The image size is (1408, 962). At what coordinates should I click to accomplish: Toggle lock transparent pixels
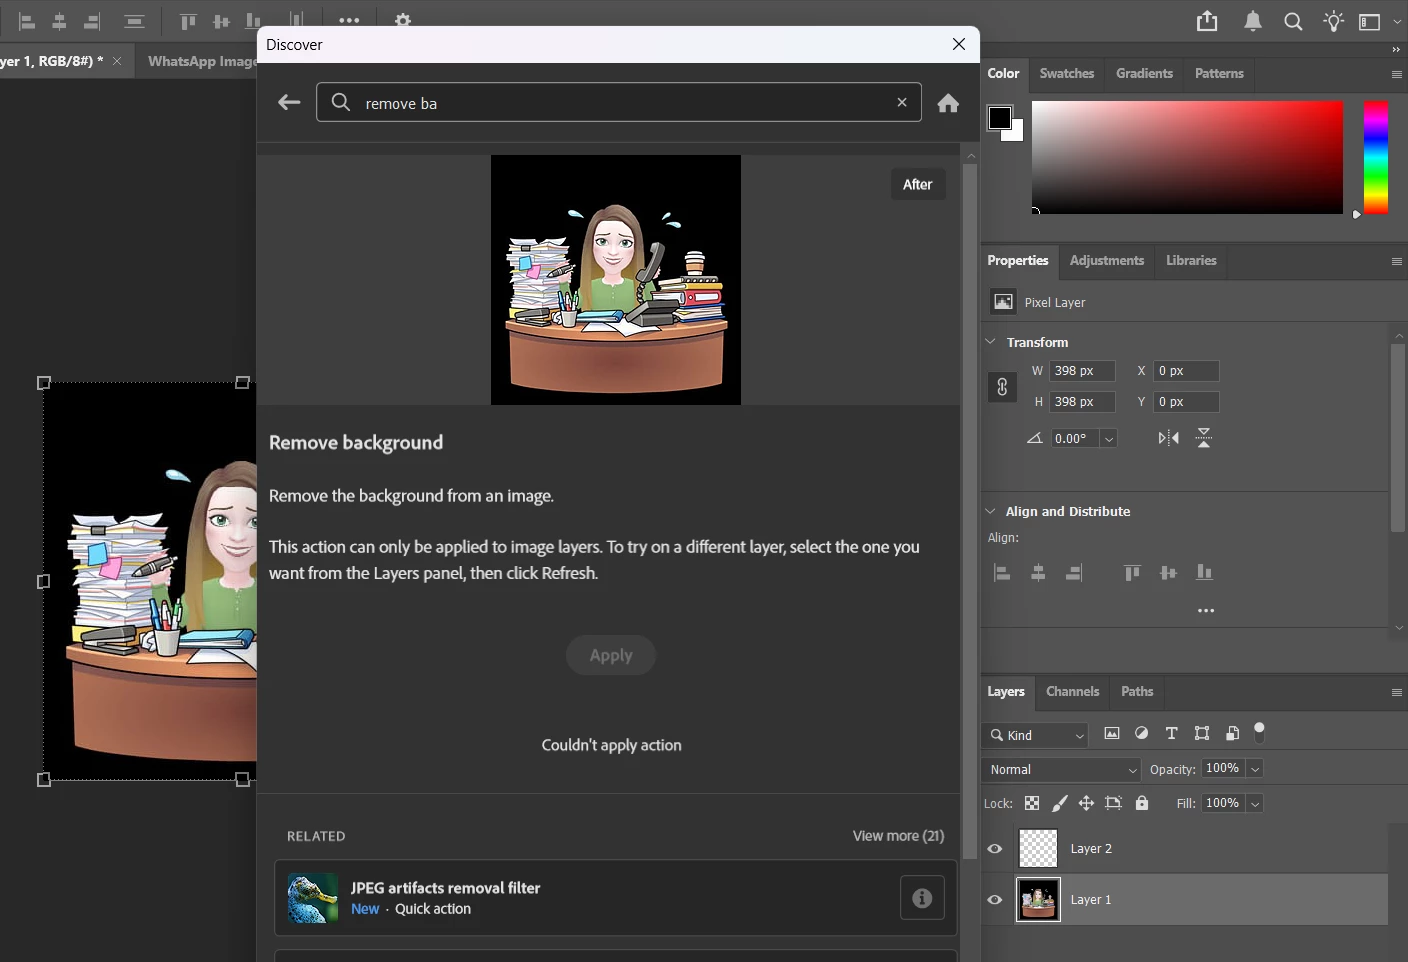[1032, 803]
